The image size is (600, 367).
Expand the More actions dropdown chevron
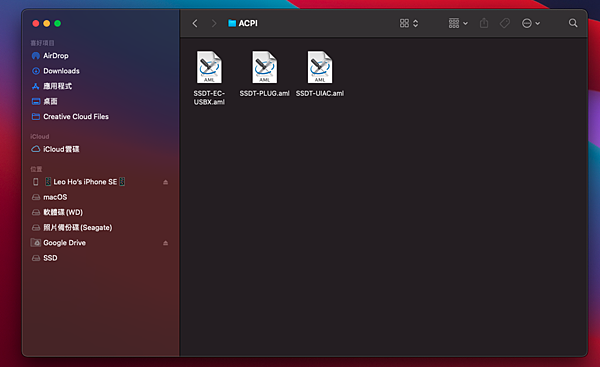pyautogui.click(x=538, y=23)
